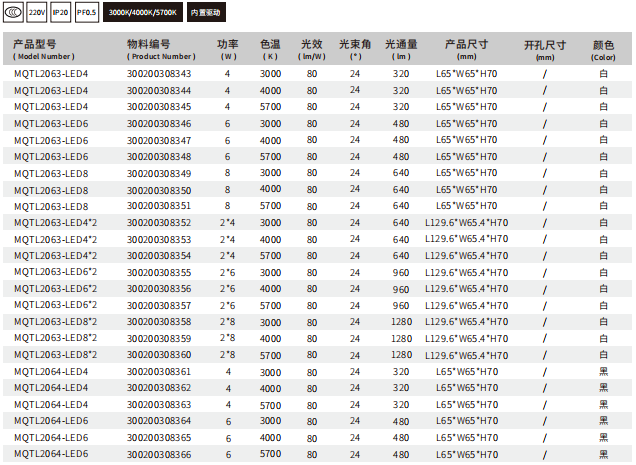Screen dimensions: 636x465
Task: Click color 黑 in row 300200308361
Action: pyautogui.click(x=604, y=371)
